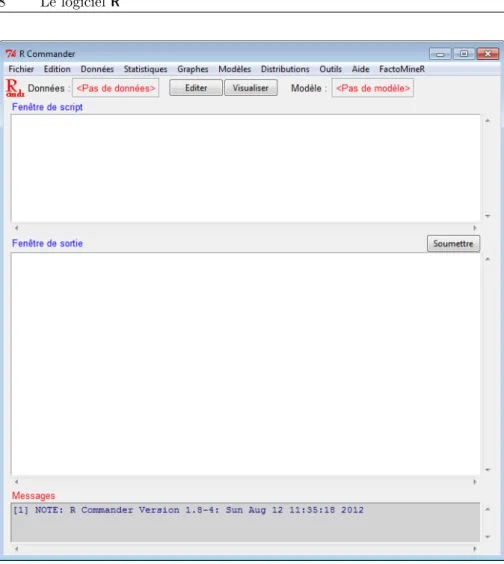Click Messages pane scroll down arrow
The image size is (504, 564).
pos(488,537)
